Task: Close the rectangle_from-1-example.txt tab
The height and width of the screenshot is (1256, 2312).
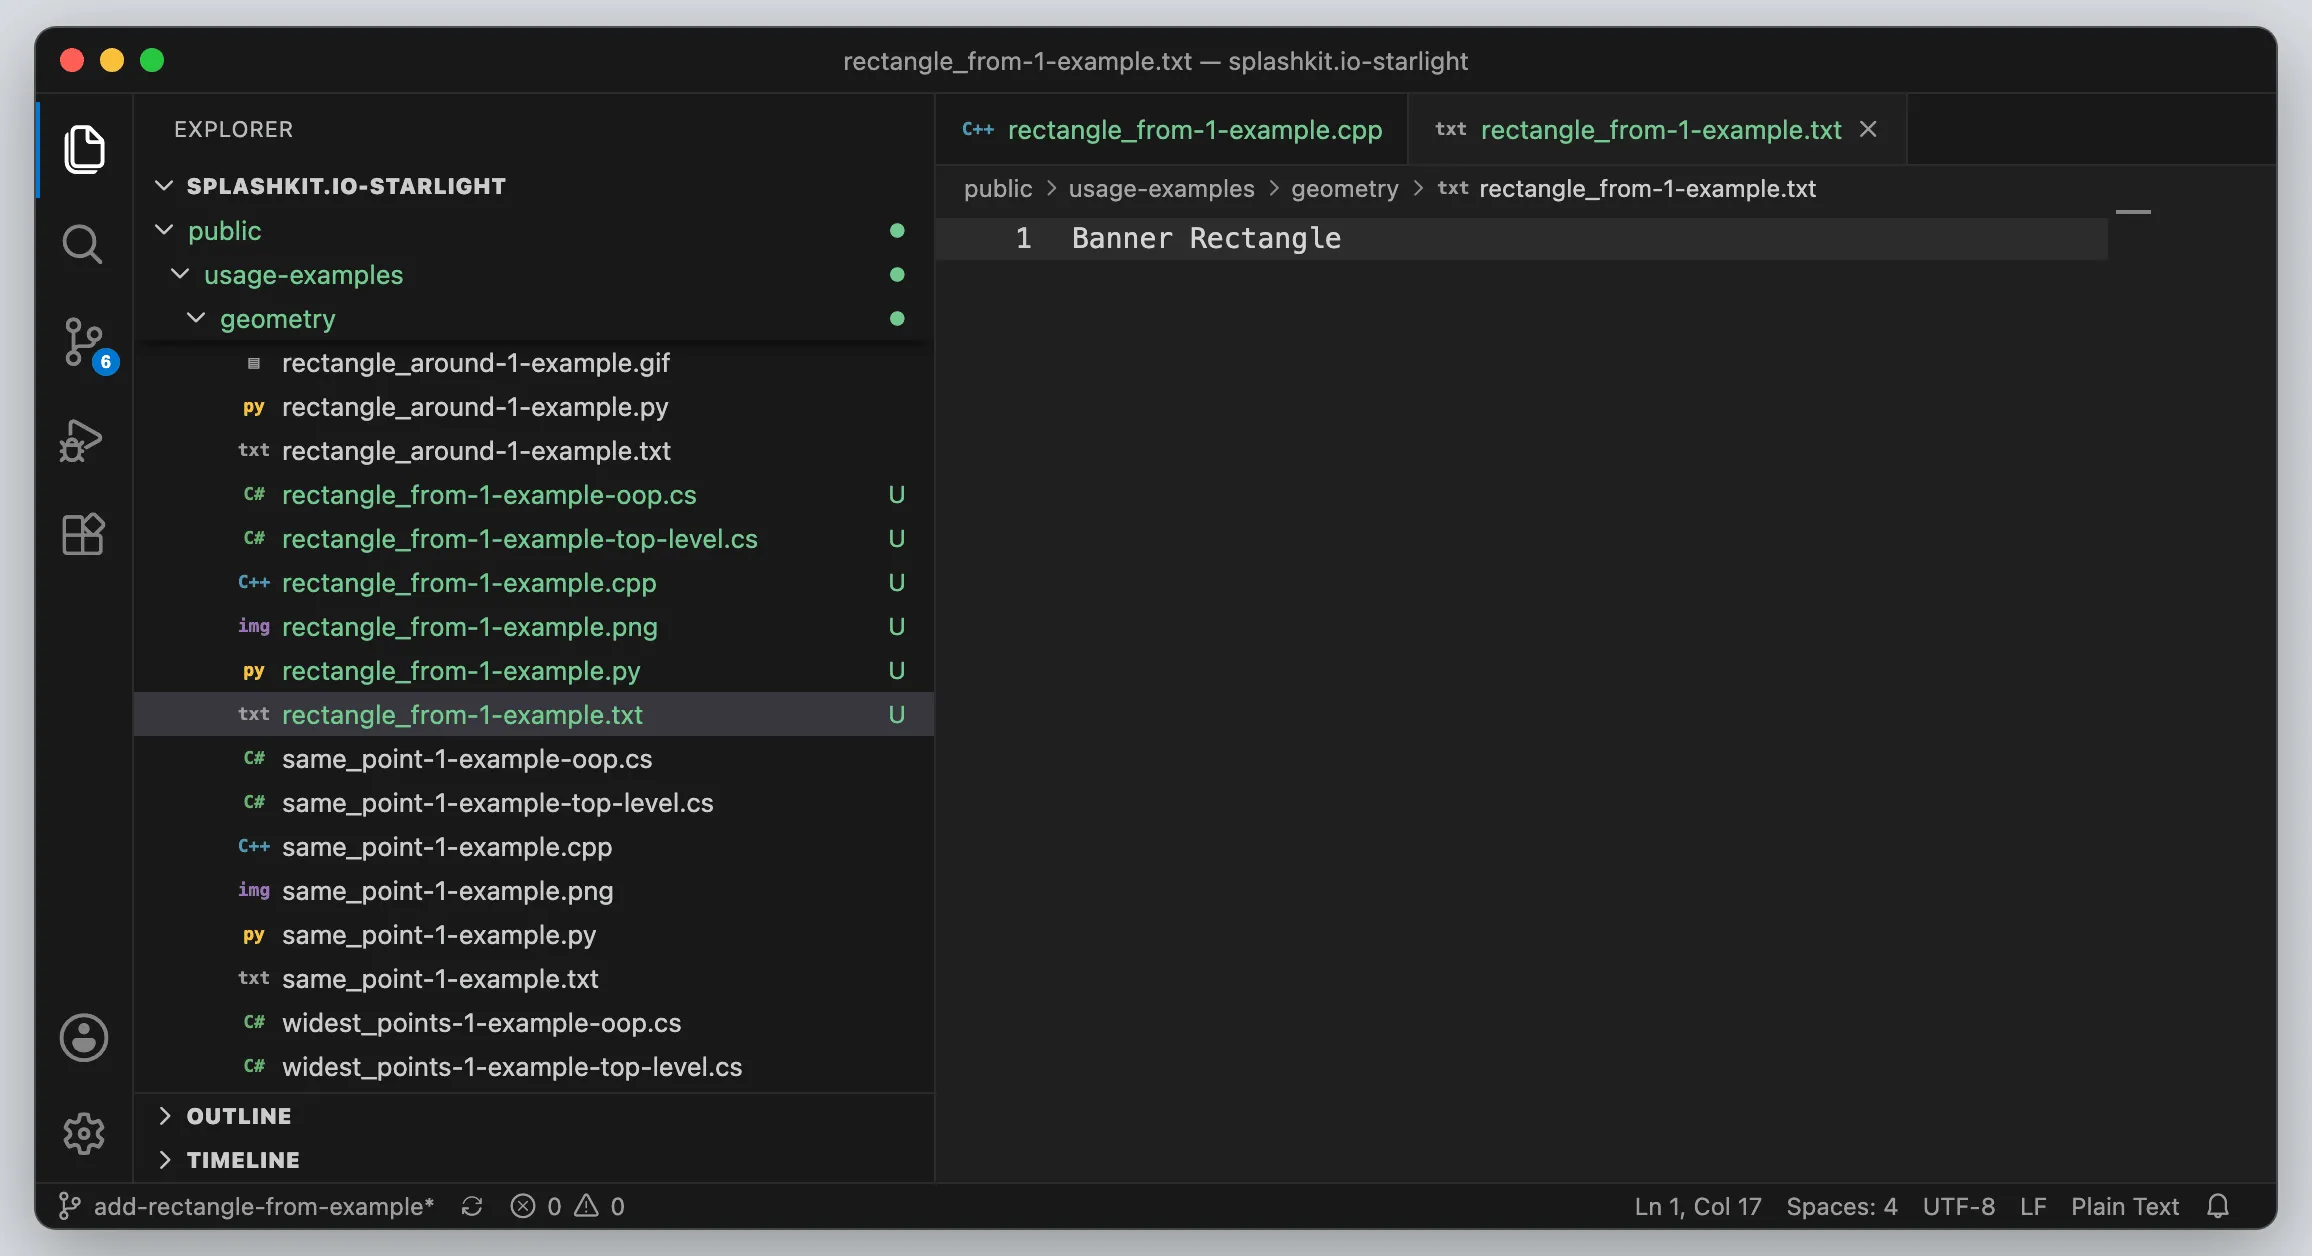Action: point(1868,129)
